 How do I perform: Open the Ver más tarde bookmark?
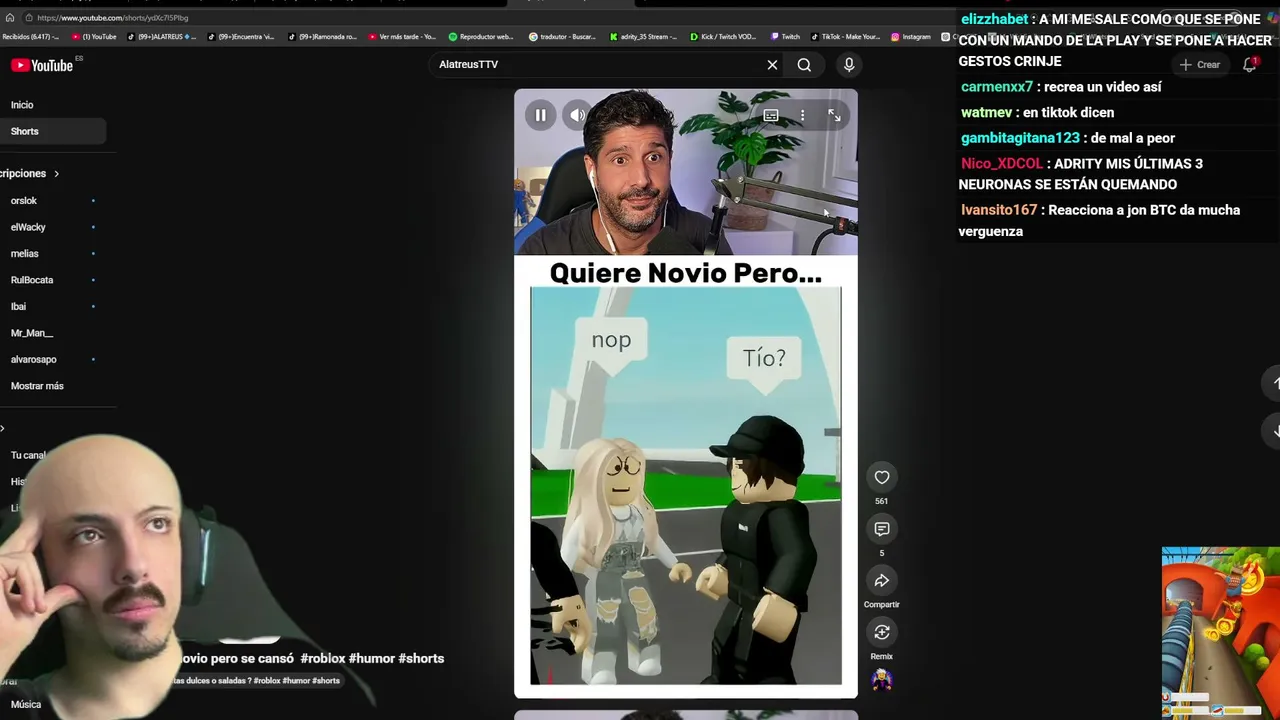403,37
